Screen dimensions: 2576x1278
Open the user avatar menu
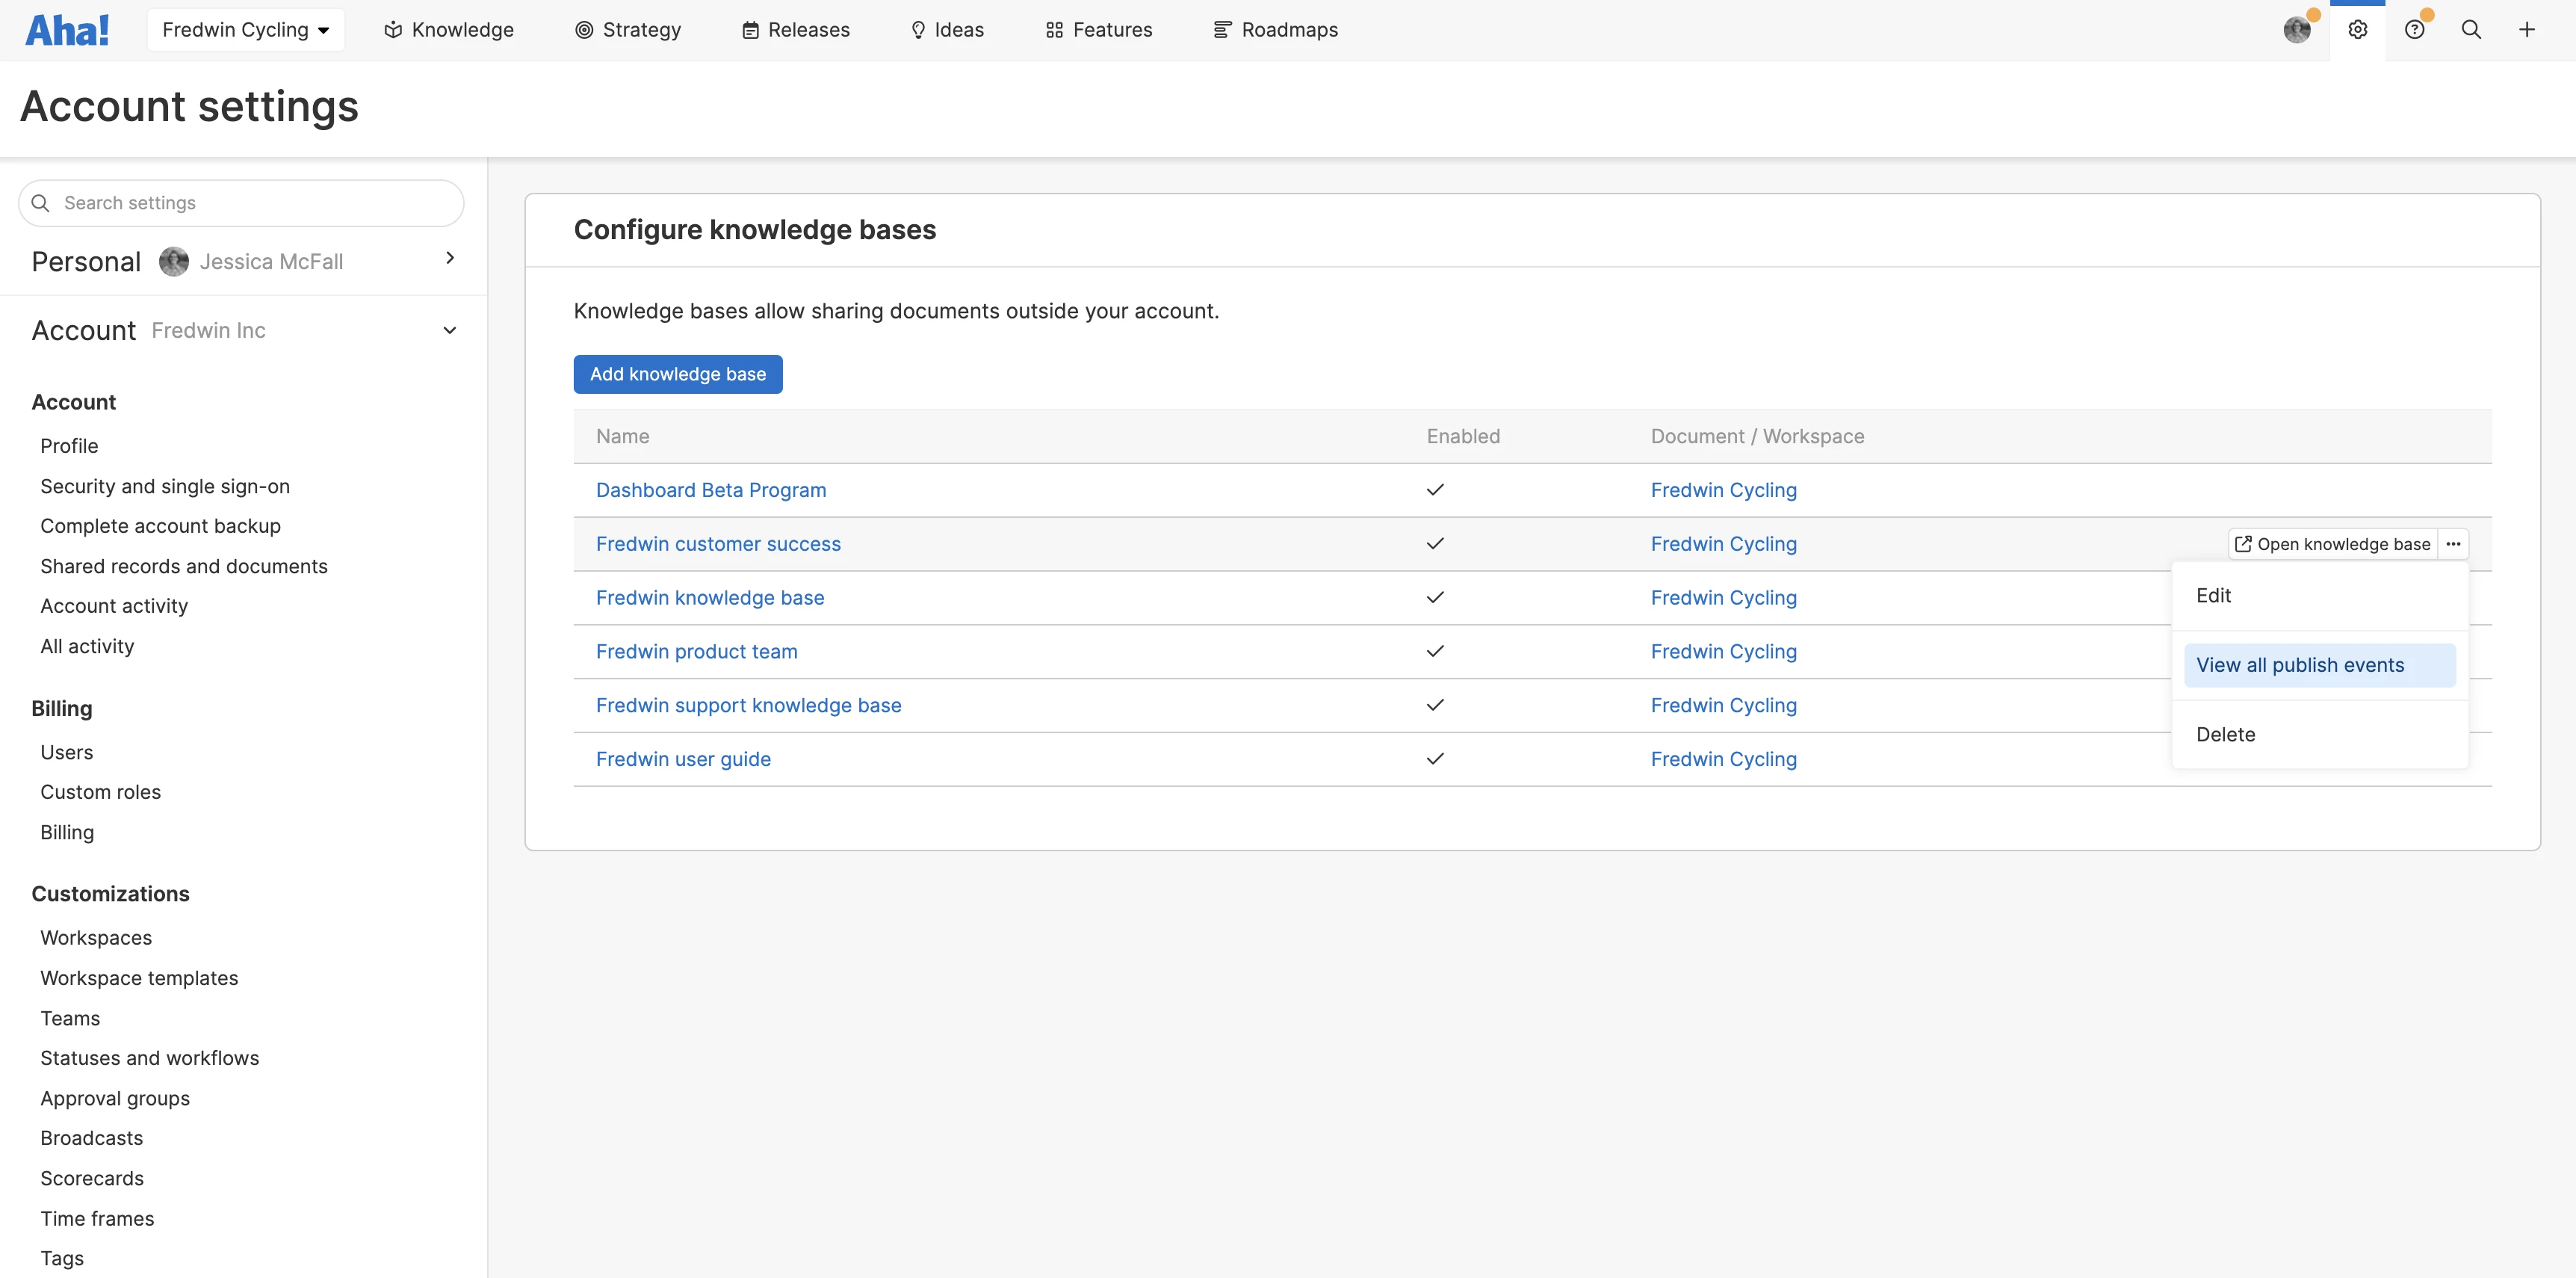2297,30
